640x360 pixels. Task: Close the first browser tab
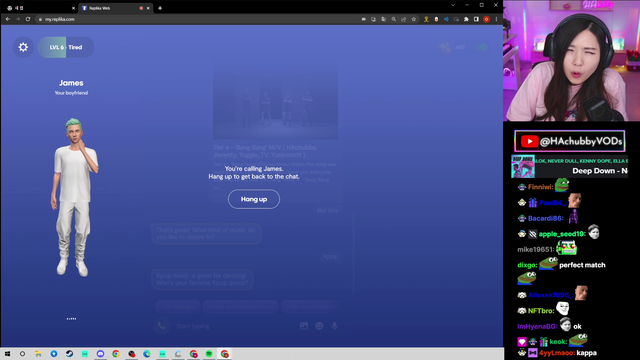point(73,8)
